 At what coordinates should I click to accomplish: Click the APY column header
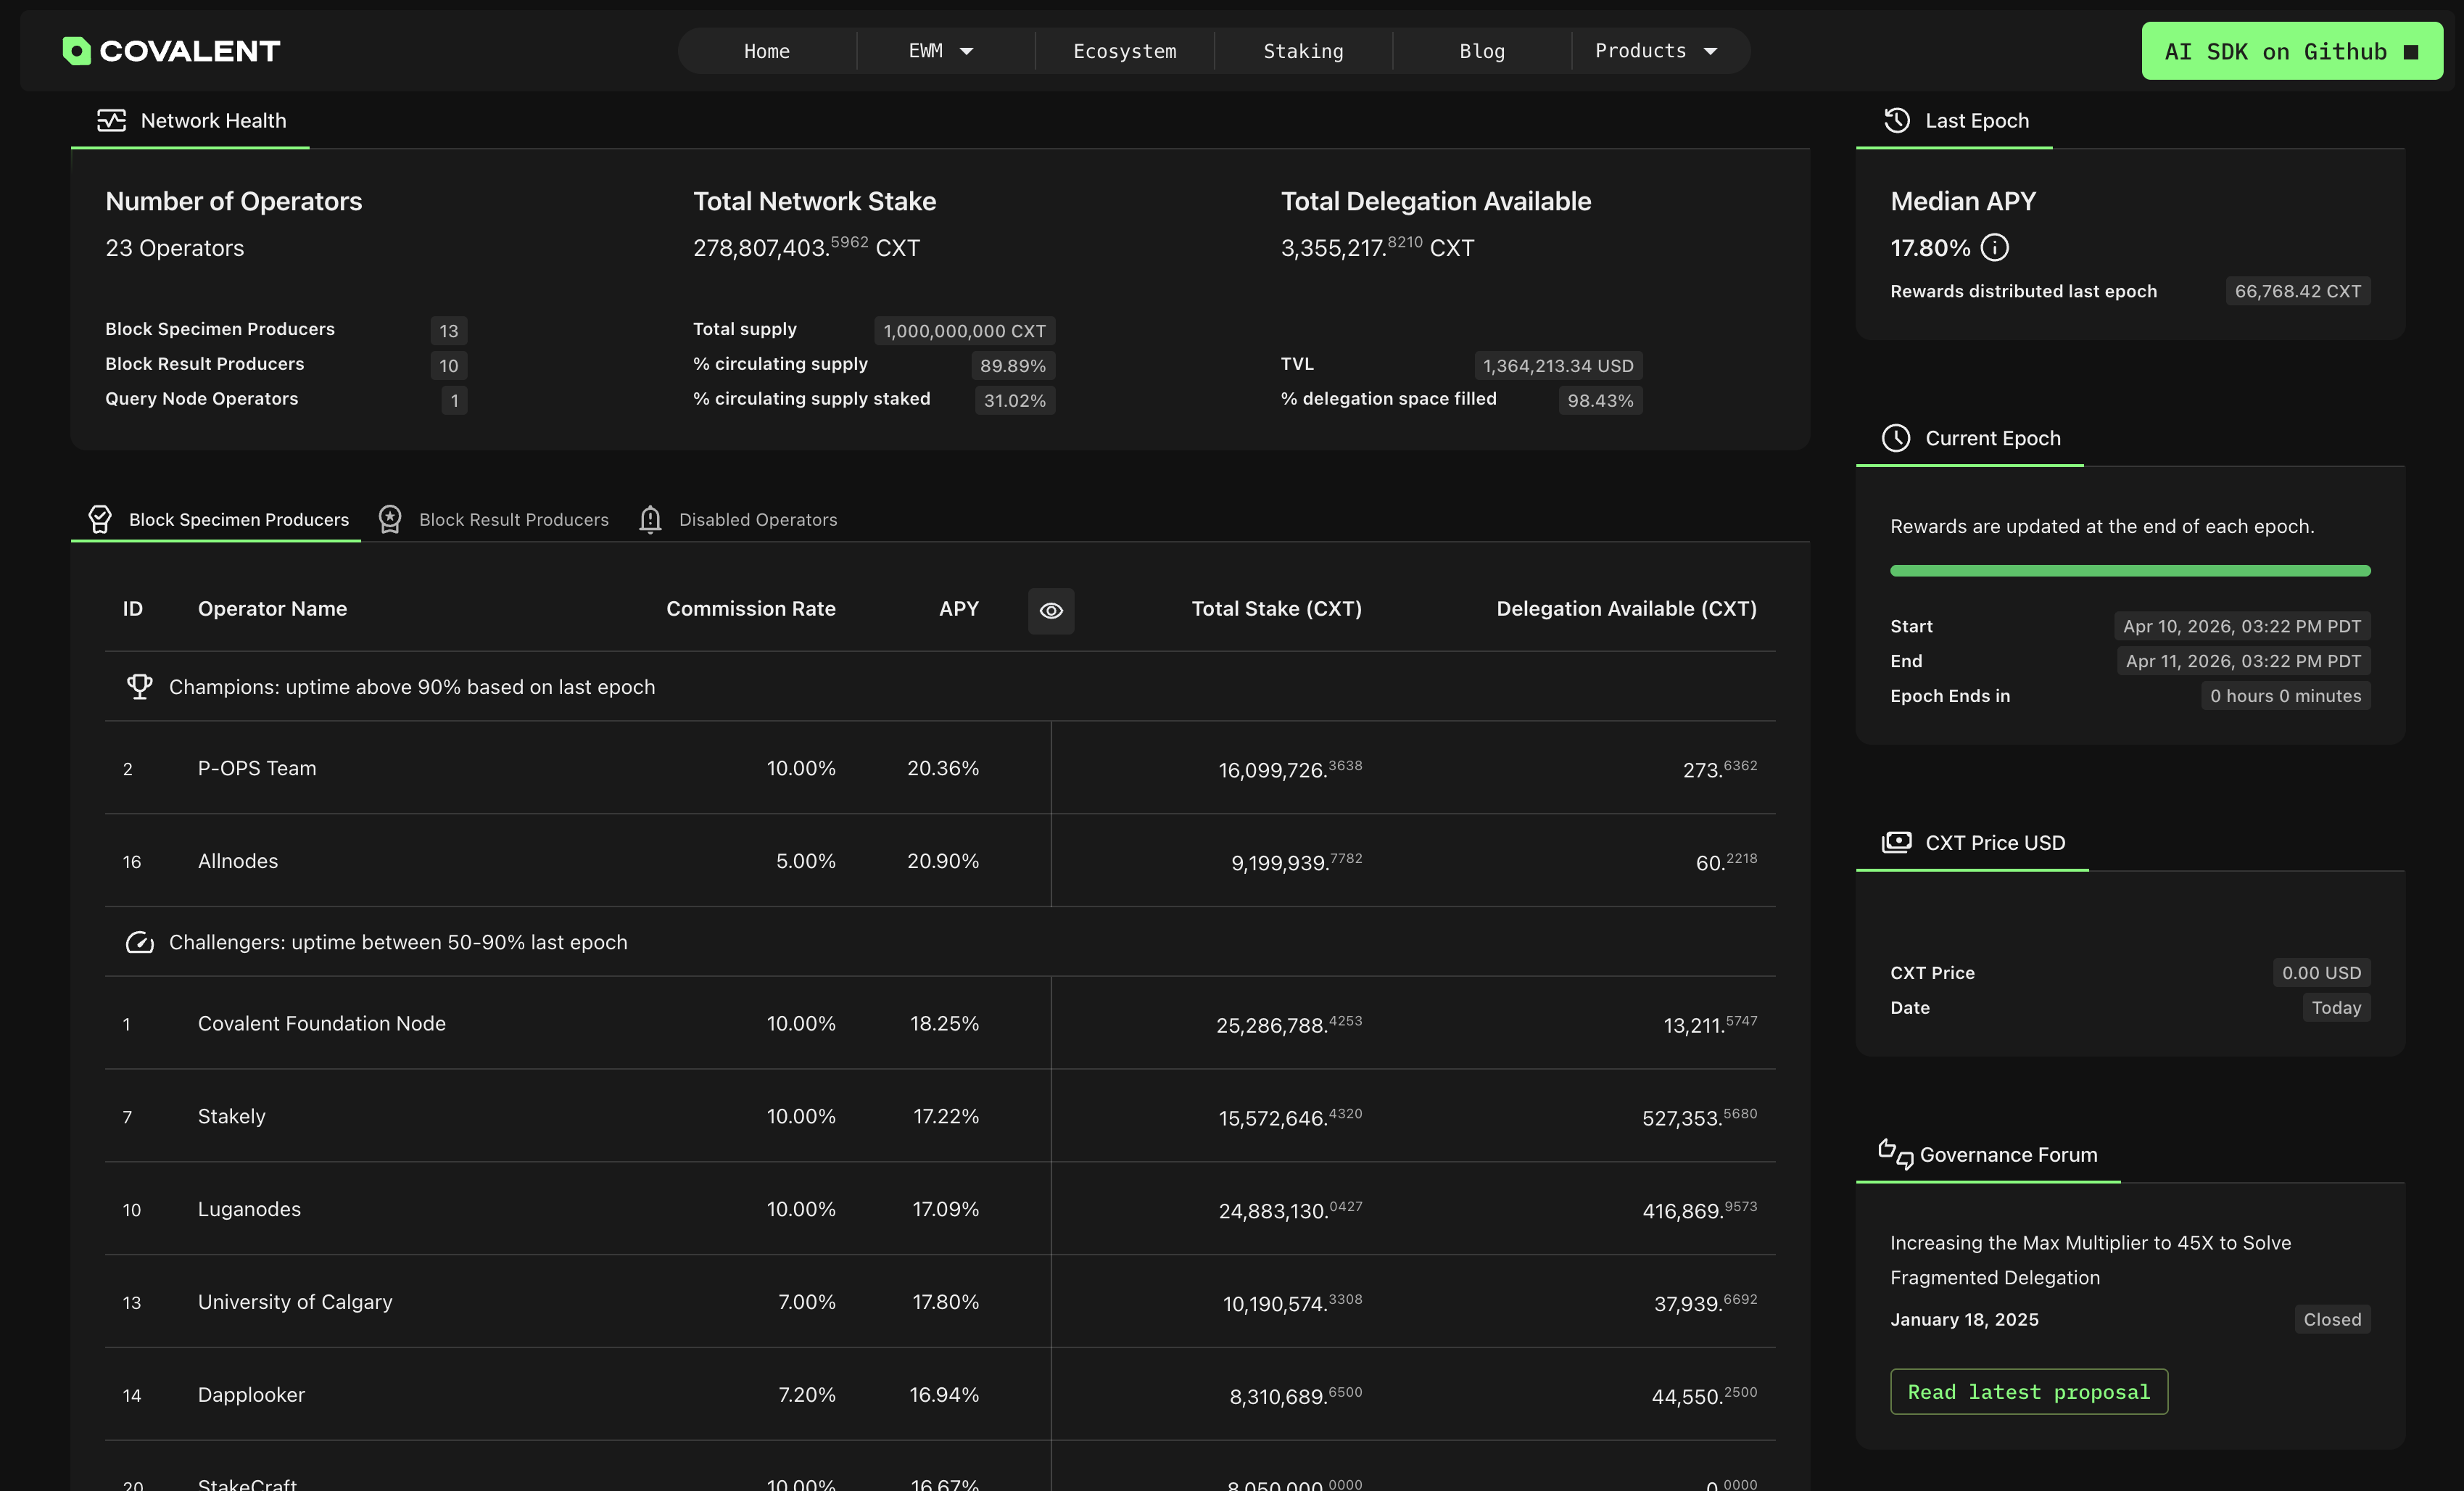958,609
